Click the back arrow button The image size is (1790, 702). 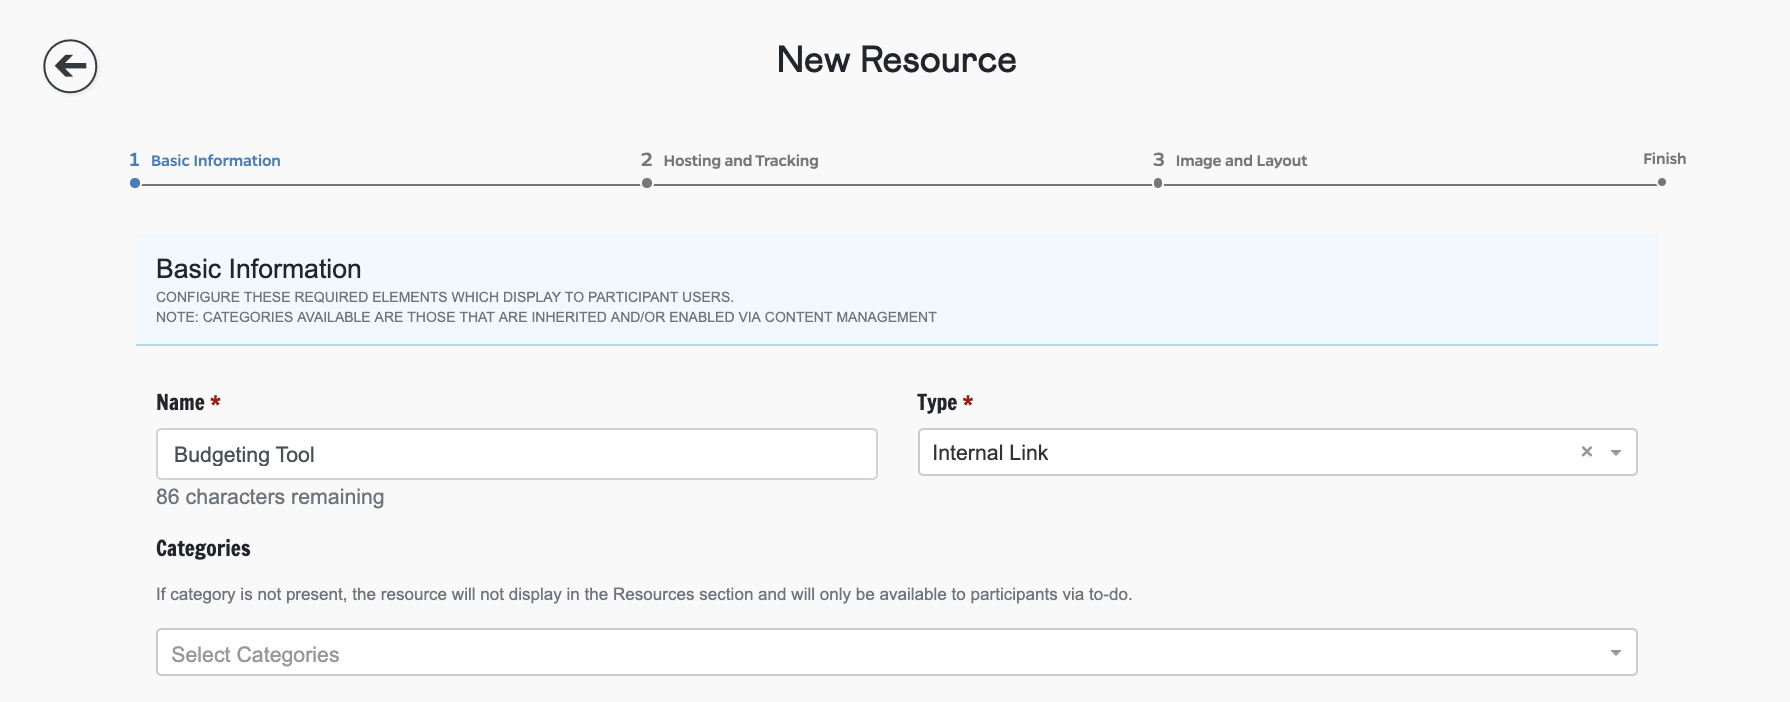point(70,67)
